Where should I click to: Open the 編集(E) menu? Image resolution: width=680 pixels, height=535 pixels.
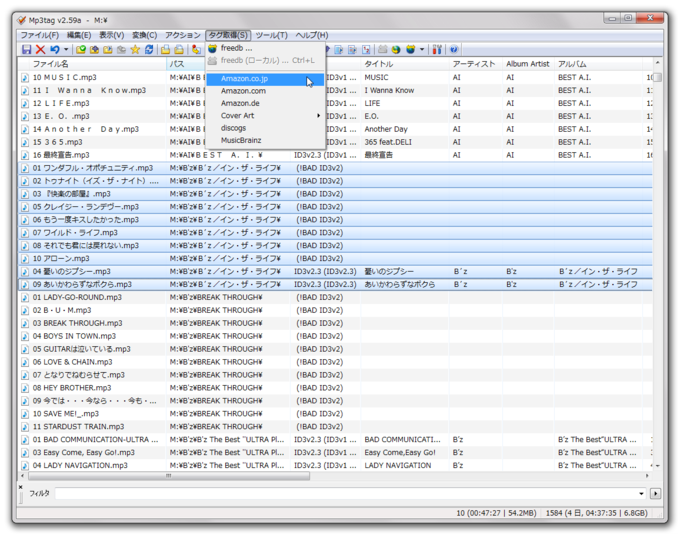click(x=79, y=35)
